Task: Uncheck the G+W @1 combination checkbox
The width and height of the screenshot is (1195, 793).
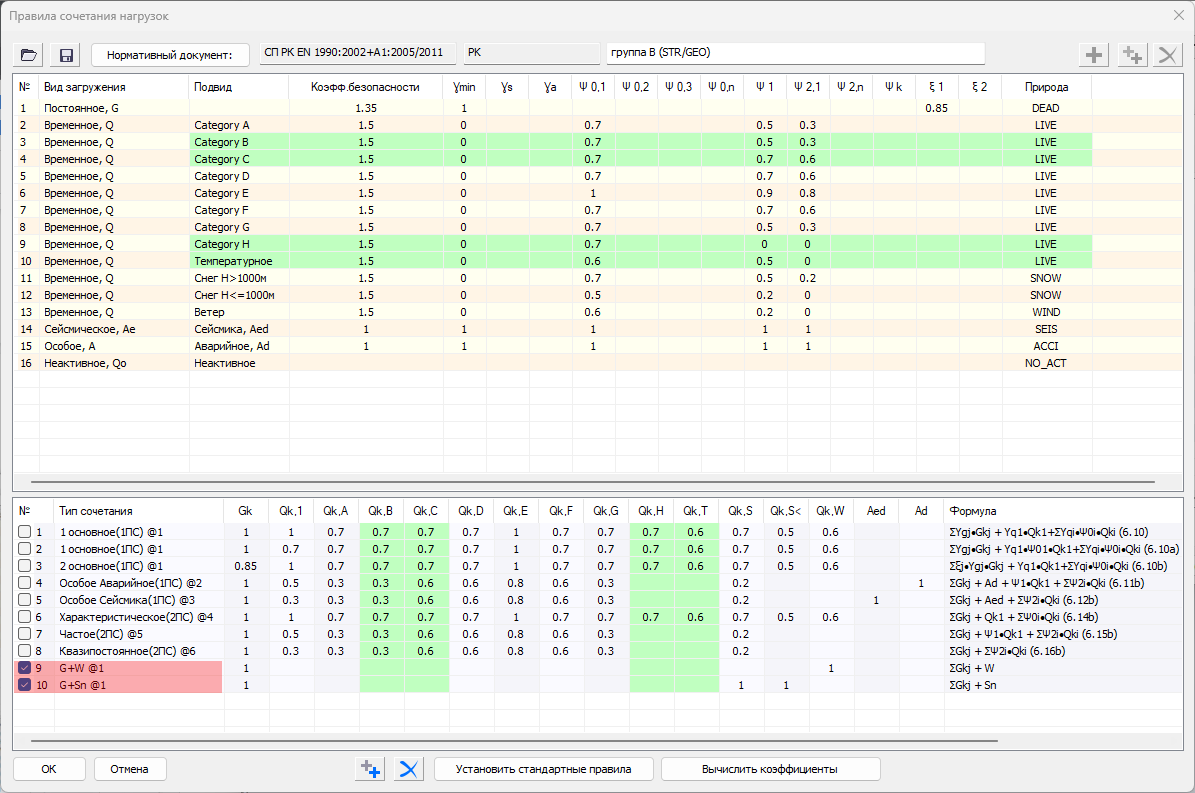Action: (x=25, y=668)
